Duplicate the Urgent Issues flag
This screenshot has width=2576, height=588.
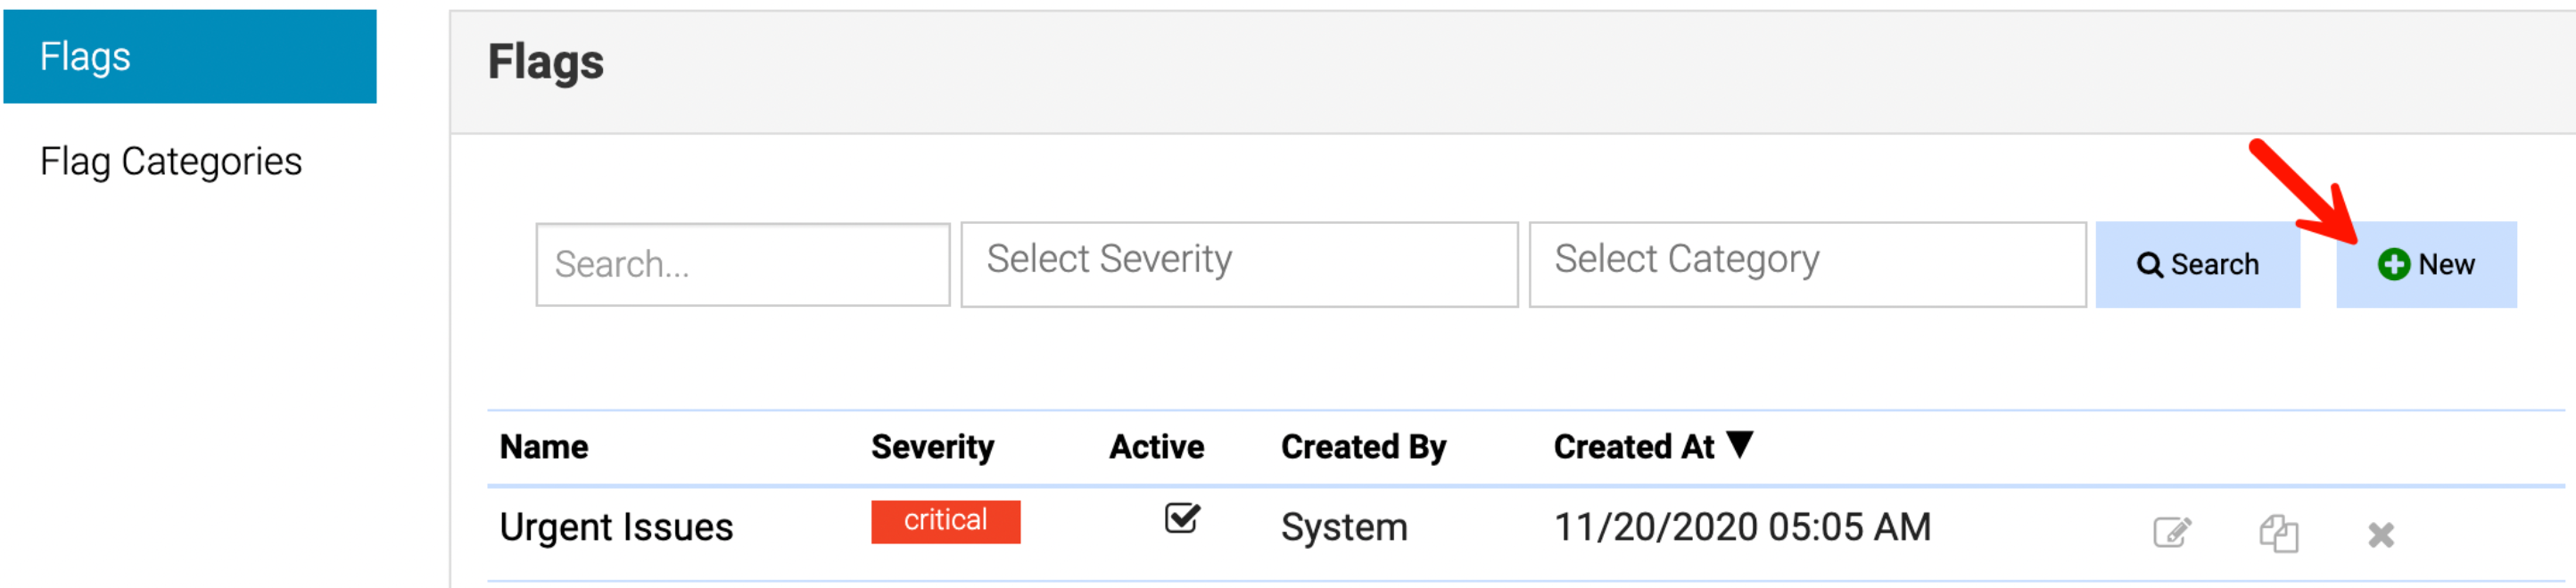tap(2278, 532)
